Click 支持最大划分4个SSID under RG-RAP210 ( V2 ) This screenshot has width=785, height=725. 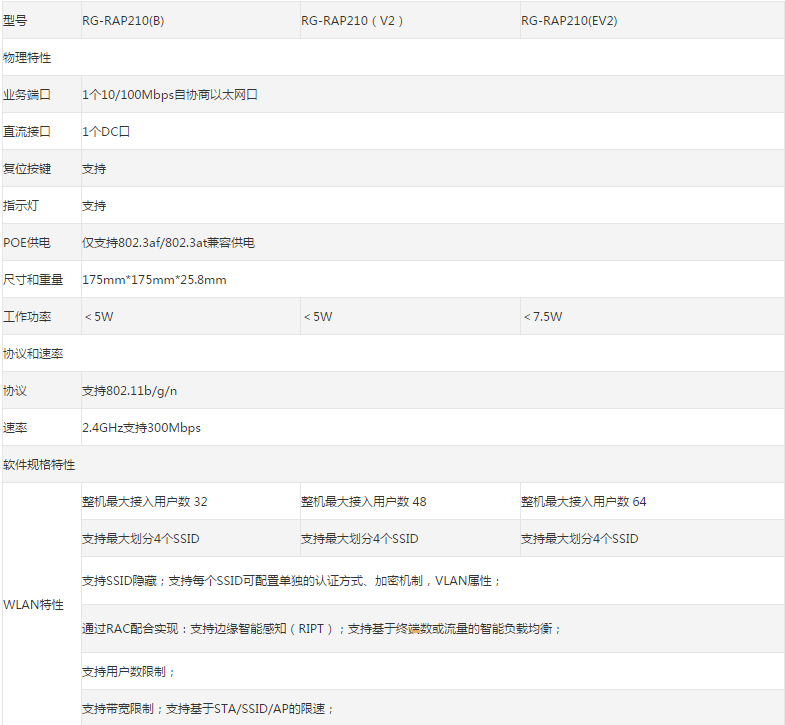[x=359, y=539]
